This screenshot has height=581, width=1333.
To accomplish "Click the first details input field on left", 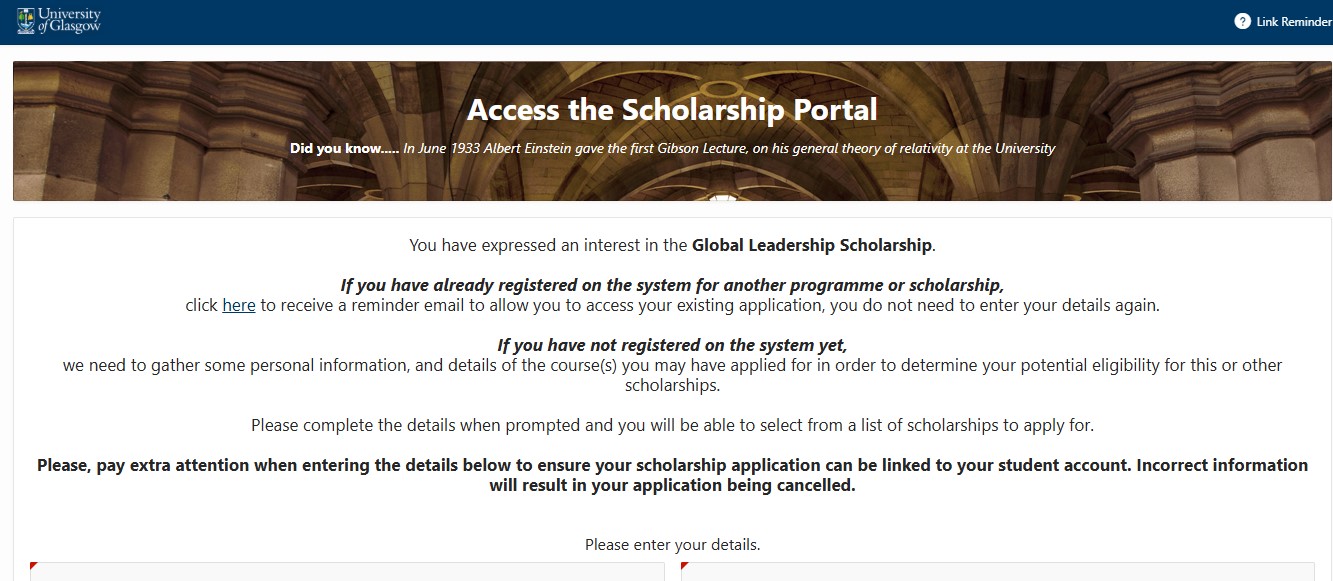I will click(x=347, y=572).
